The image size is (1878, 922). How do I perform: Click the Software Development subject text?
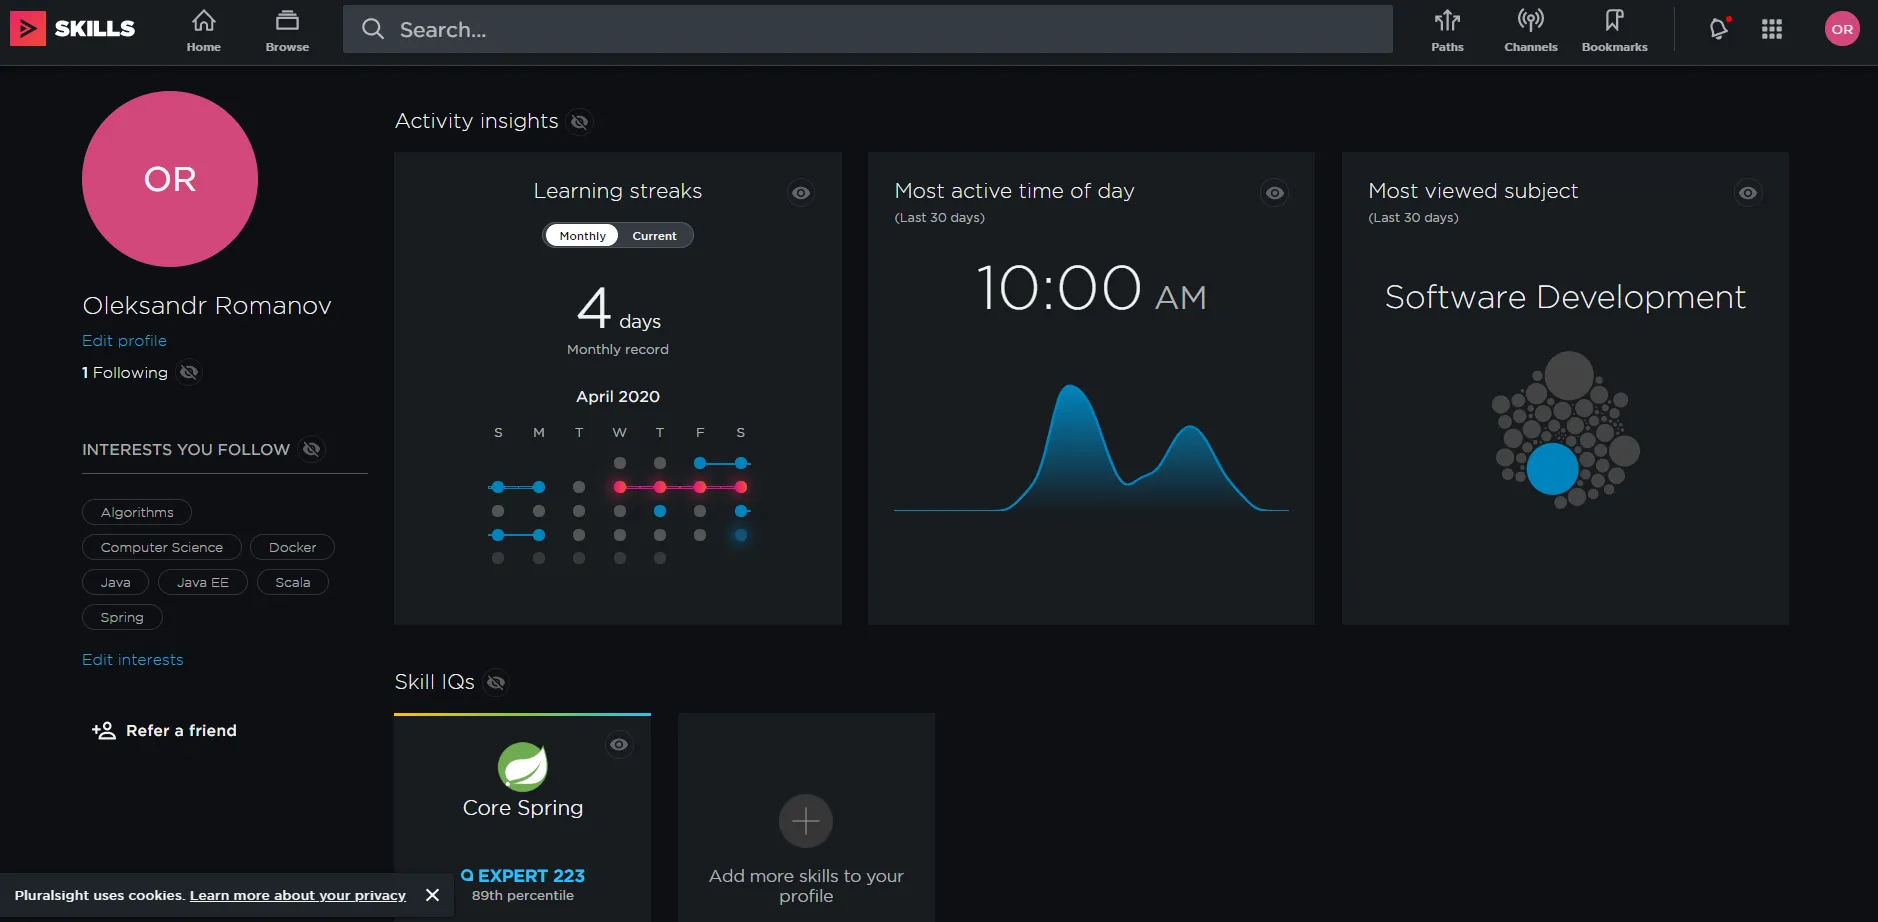point(1565,297)
